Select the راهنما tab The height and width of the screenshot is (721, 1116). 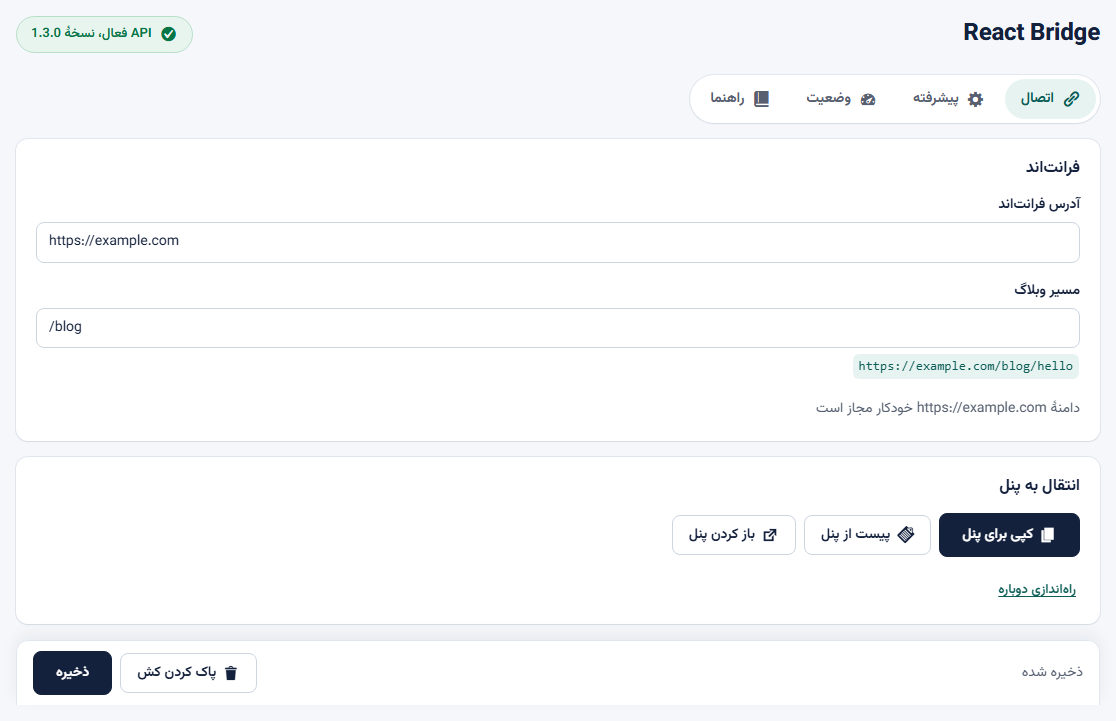[x=739, y=99]
